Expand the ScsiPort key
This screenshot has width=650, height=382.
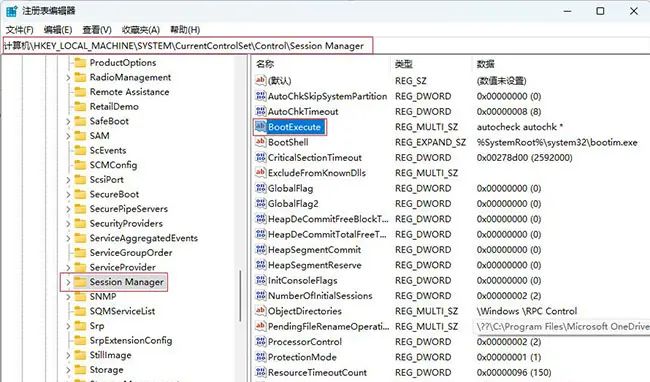point(68,180)
